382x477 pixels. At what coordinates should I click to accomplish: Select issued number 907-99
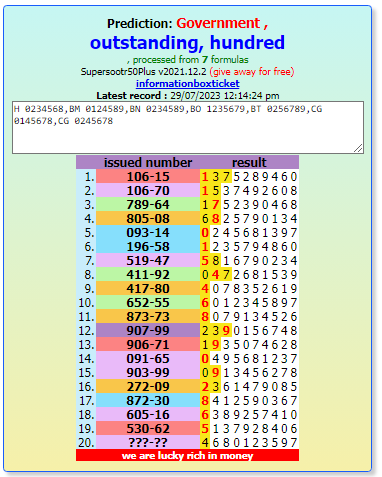(148, 330)
